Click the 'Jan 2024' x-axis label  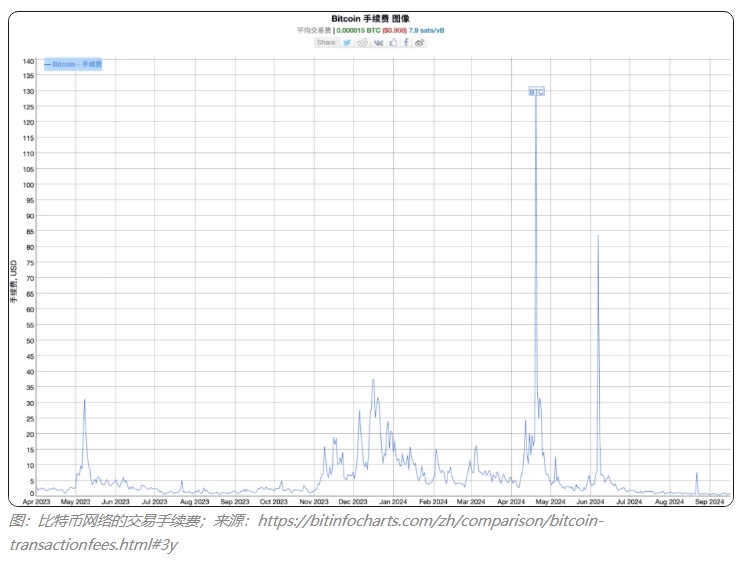pos(393,501)
